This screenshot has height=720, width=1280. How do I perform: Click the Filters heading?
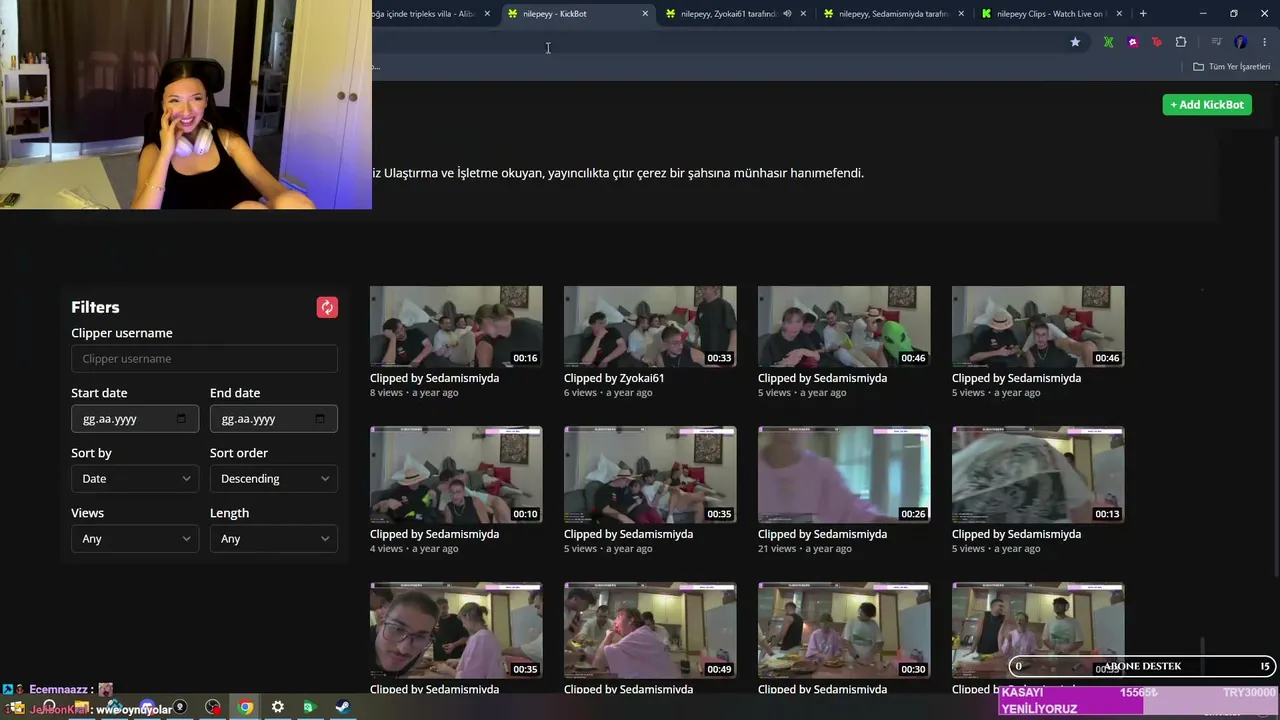coord(95,307)
